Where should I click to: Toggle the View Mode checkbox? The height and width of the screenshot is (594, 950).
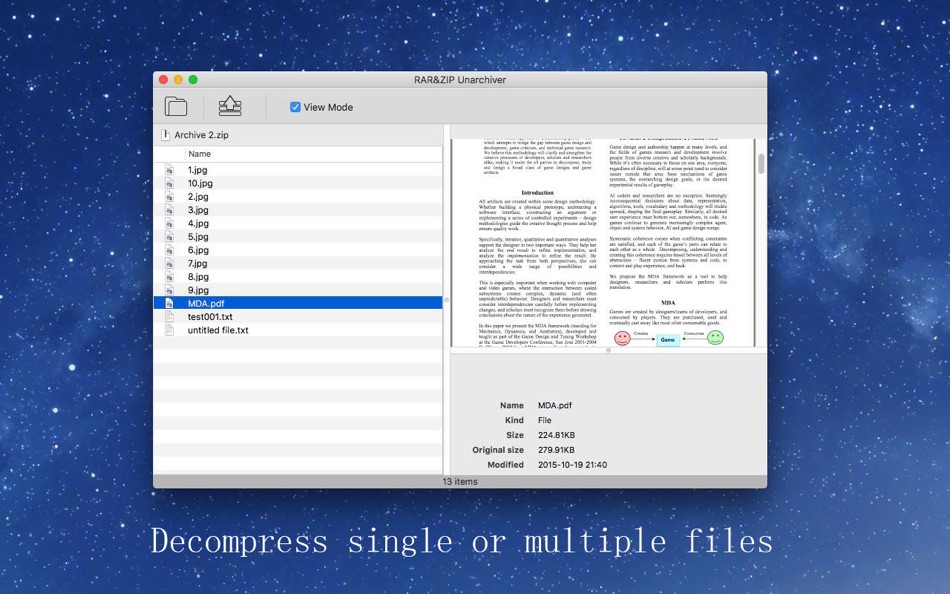click(x=295, y=107)
